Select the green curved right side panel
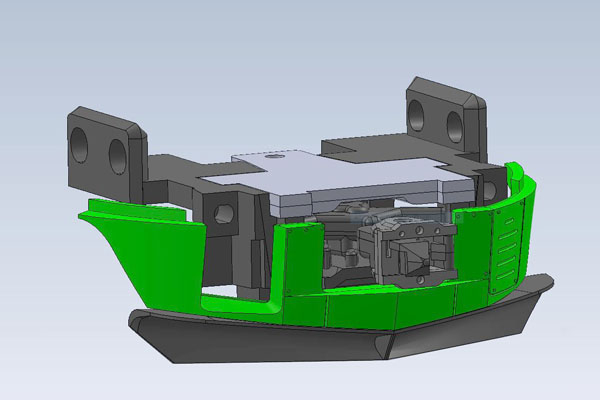Screen dimensions: 600x400 512,230
